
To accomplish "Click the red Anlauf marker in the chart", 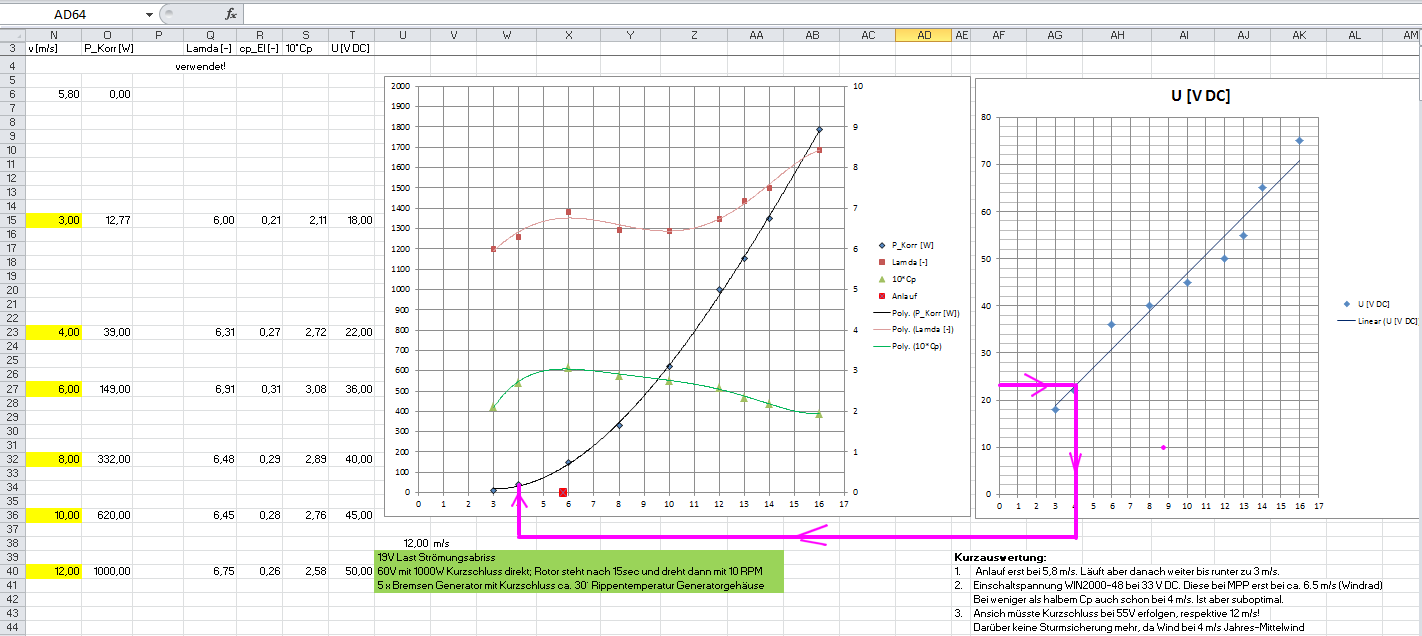I will click(563, 492).
